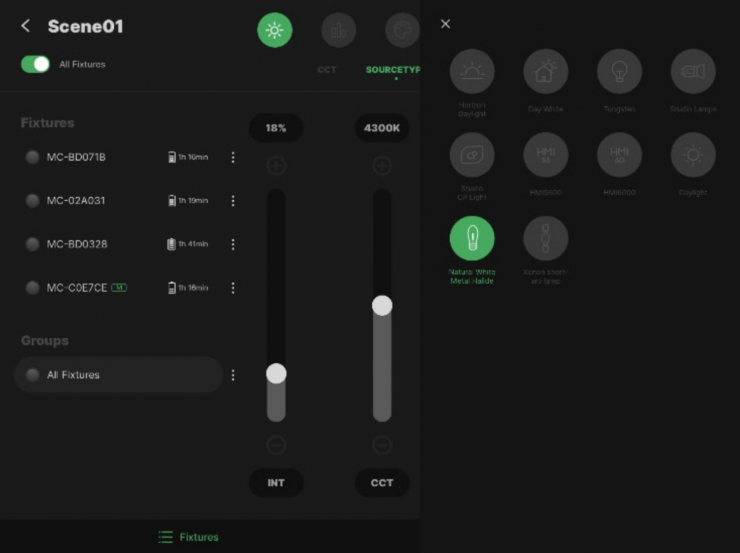Choose the Day White source icon

[546, 71]
